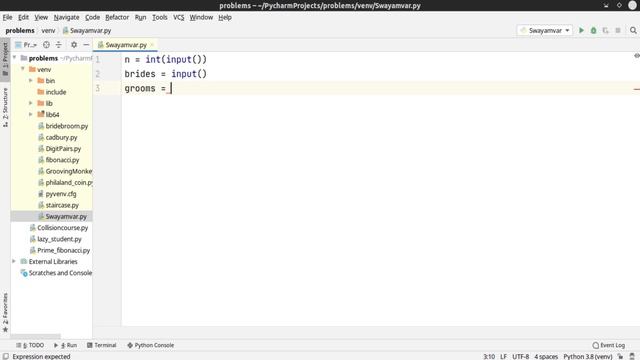Click the locate/scroll-from-source target icon
The height and width of the screenshot is (360, 640).
point(47,45)
